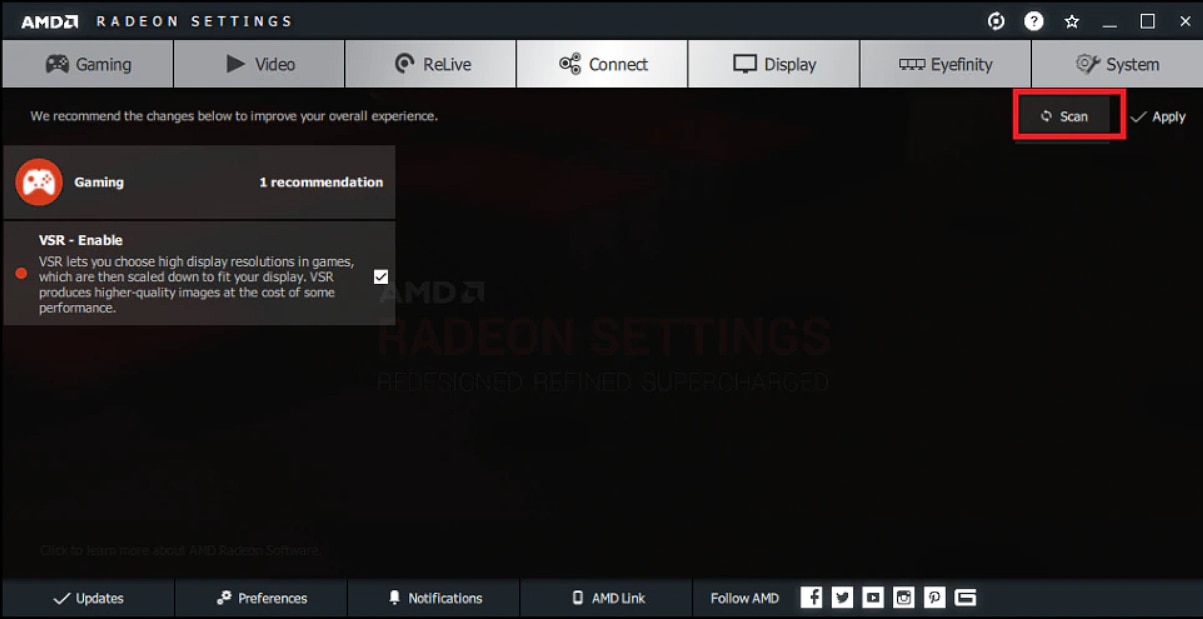Screen dimensions: 1203x619
Task: Click the 'Follow AMD' label
Action: click(x=745, y=598)
